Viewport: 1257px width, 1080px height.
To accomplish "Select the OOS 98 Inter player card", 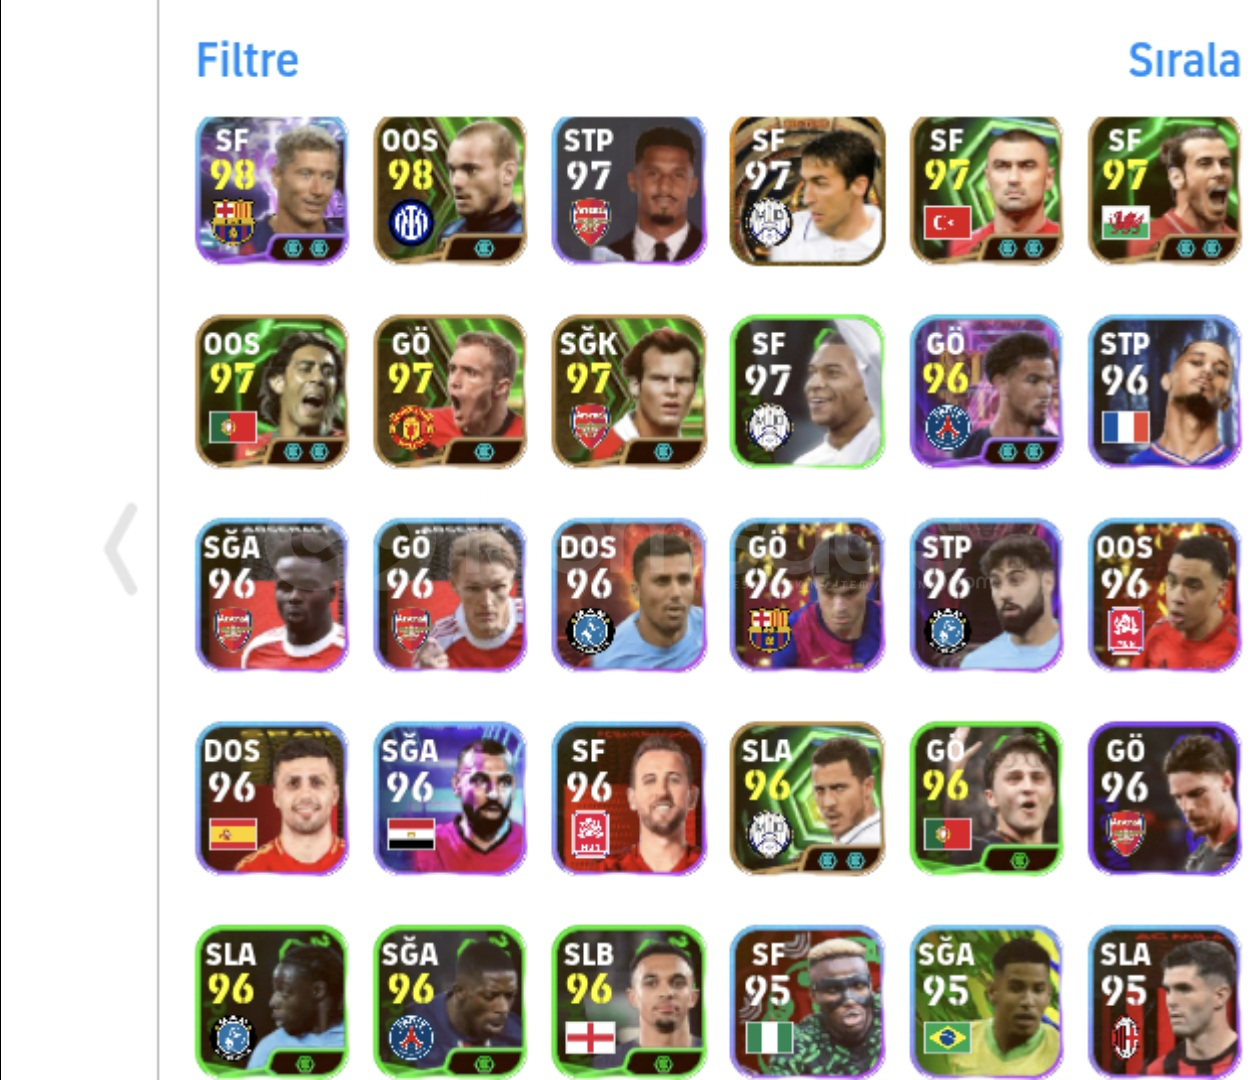I will (x=450, y=190).
